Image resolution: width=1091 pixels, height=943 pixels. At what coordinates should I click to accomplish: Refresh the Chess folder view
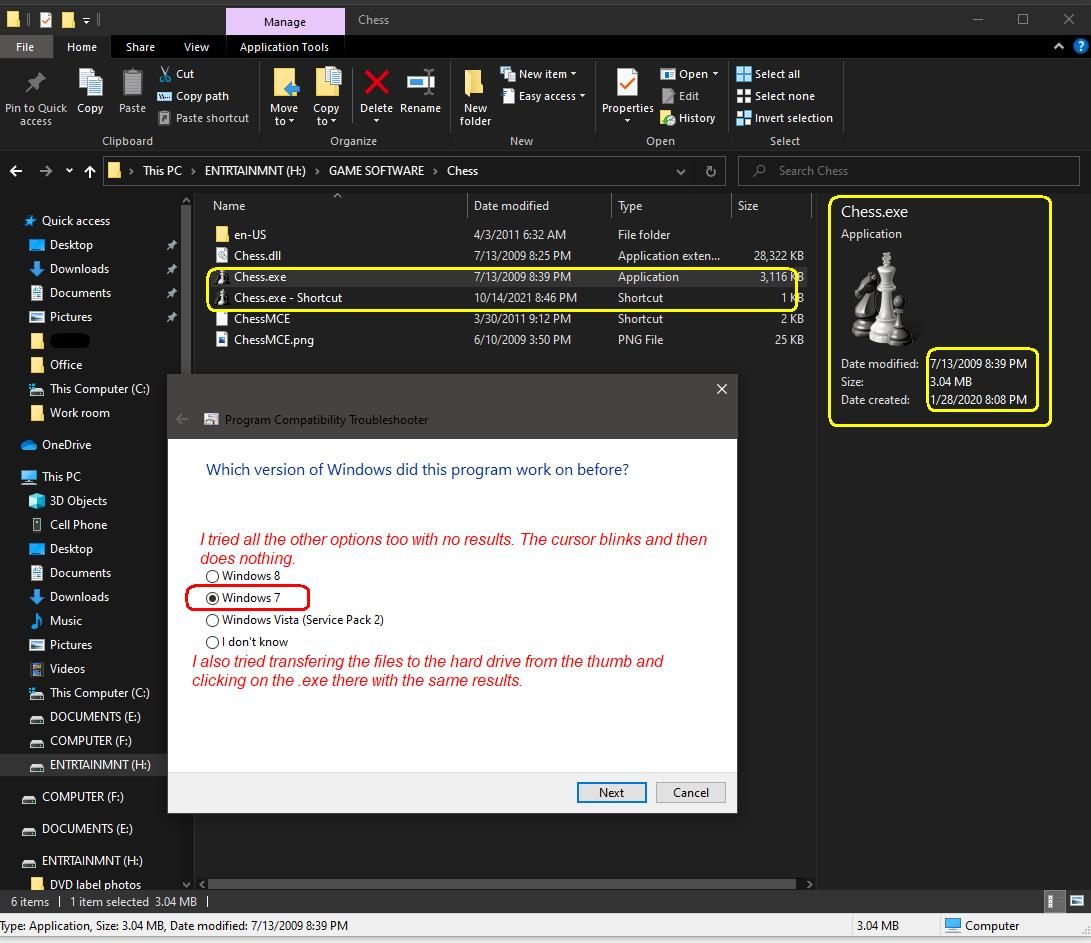(710, 171)
